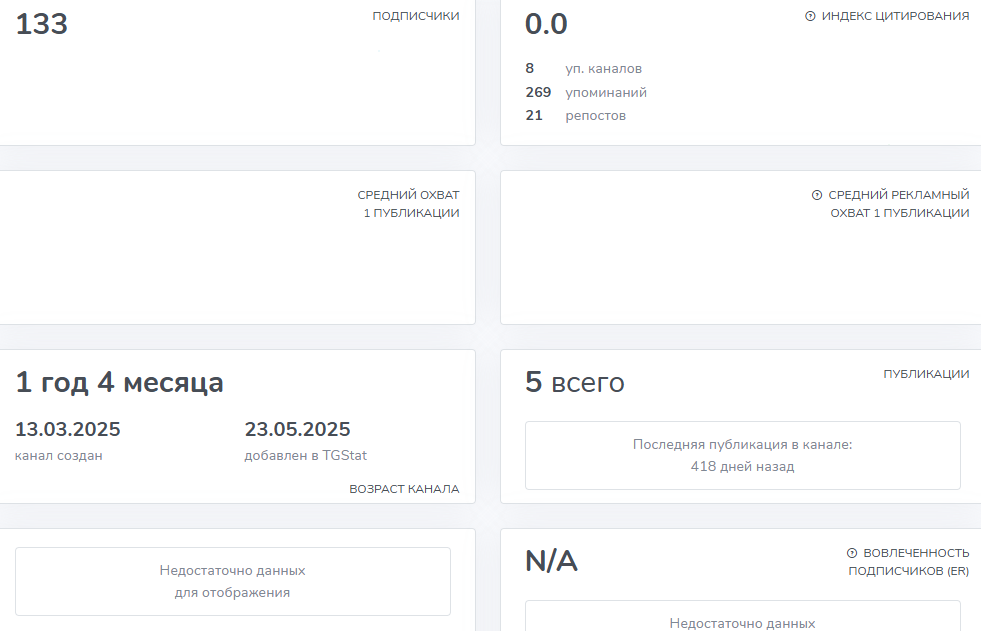
Task: Click the Последняя публикация в канале box
Action: click(x=743, y=455)
